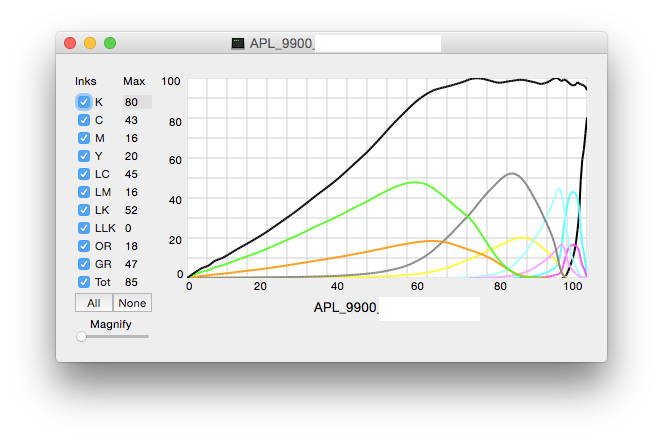663x442 pixels.
Task: Disable the LLK ink checkbox
Action: pyautogui.click(x=84, y=228)
